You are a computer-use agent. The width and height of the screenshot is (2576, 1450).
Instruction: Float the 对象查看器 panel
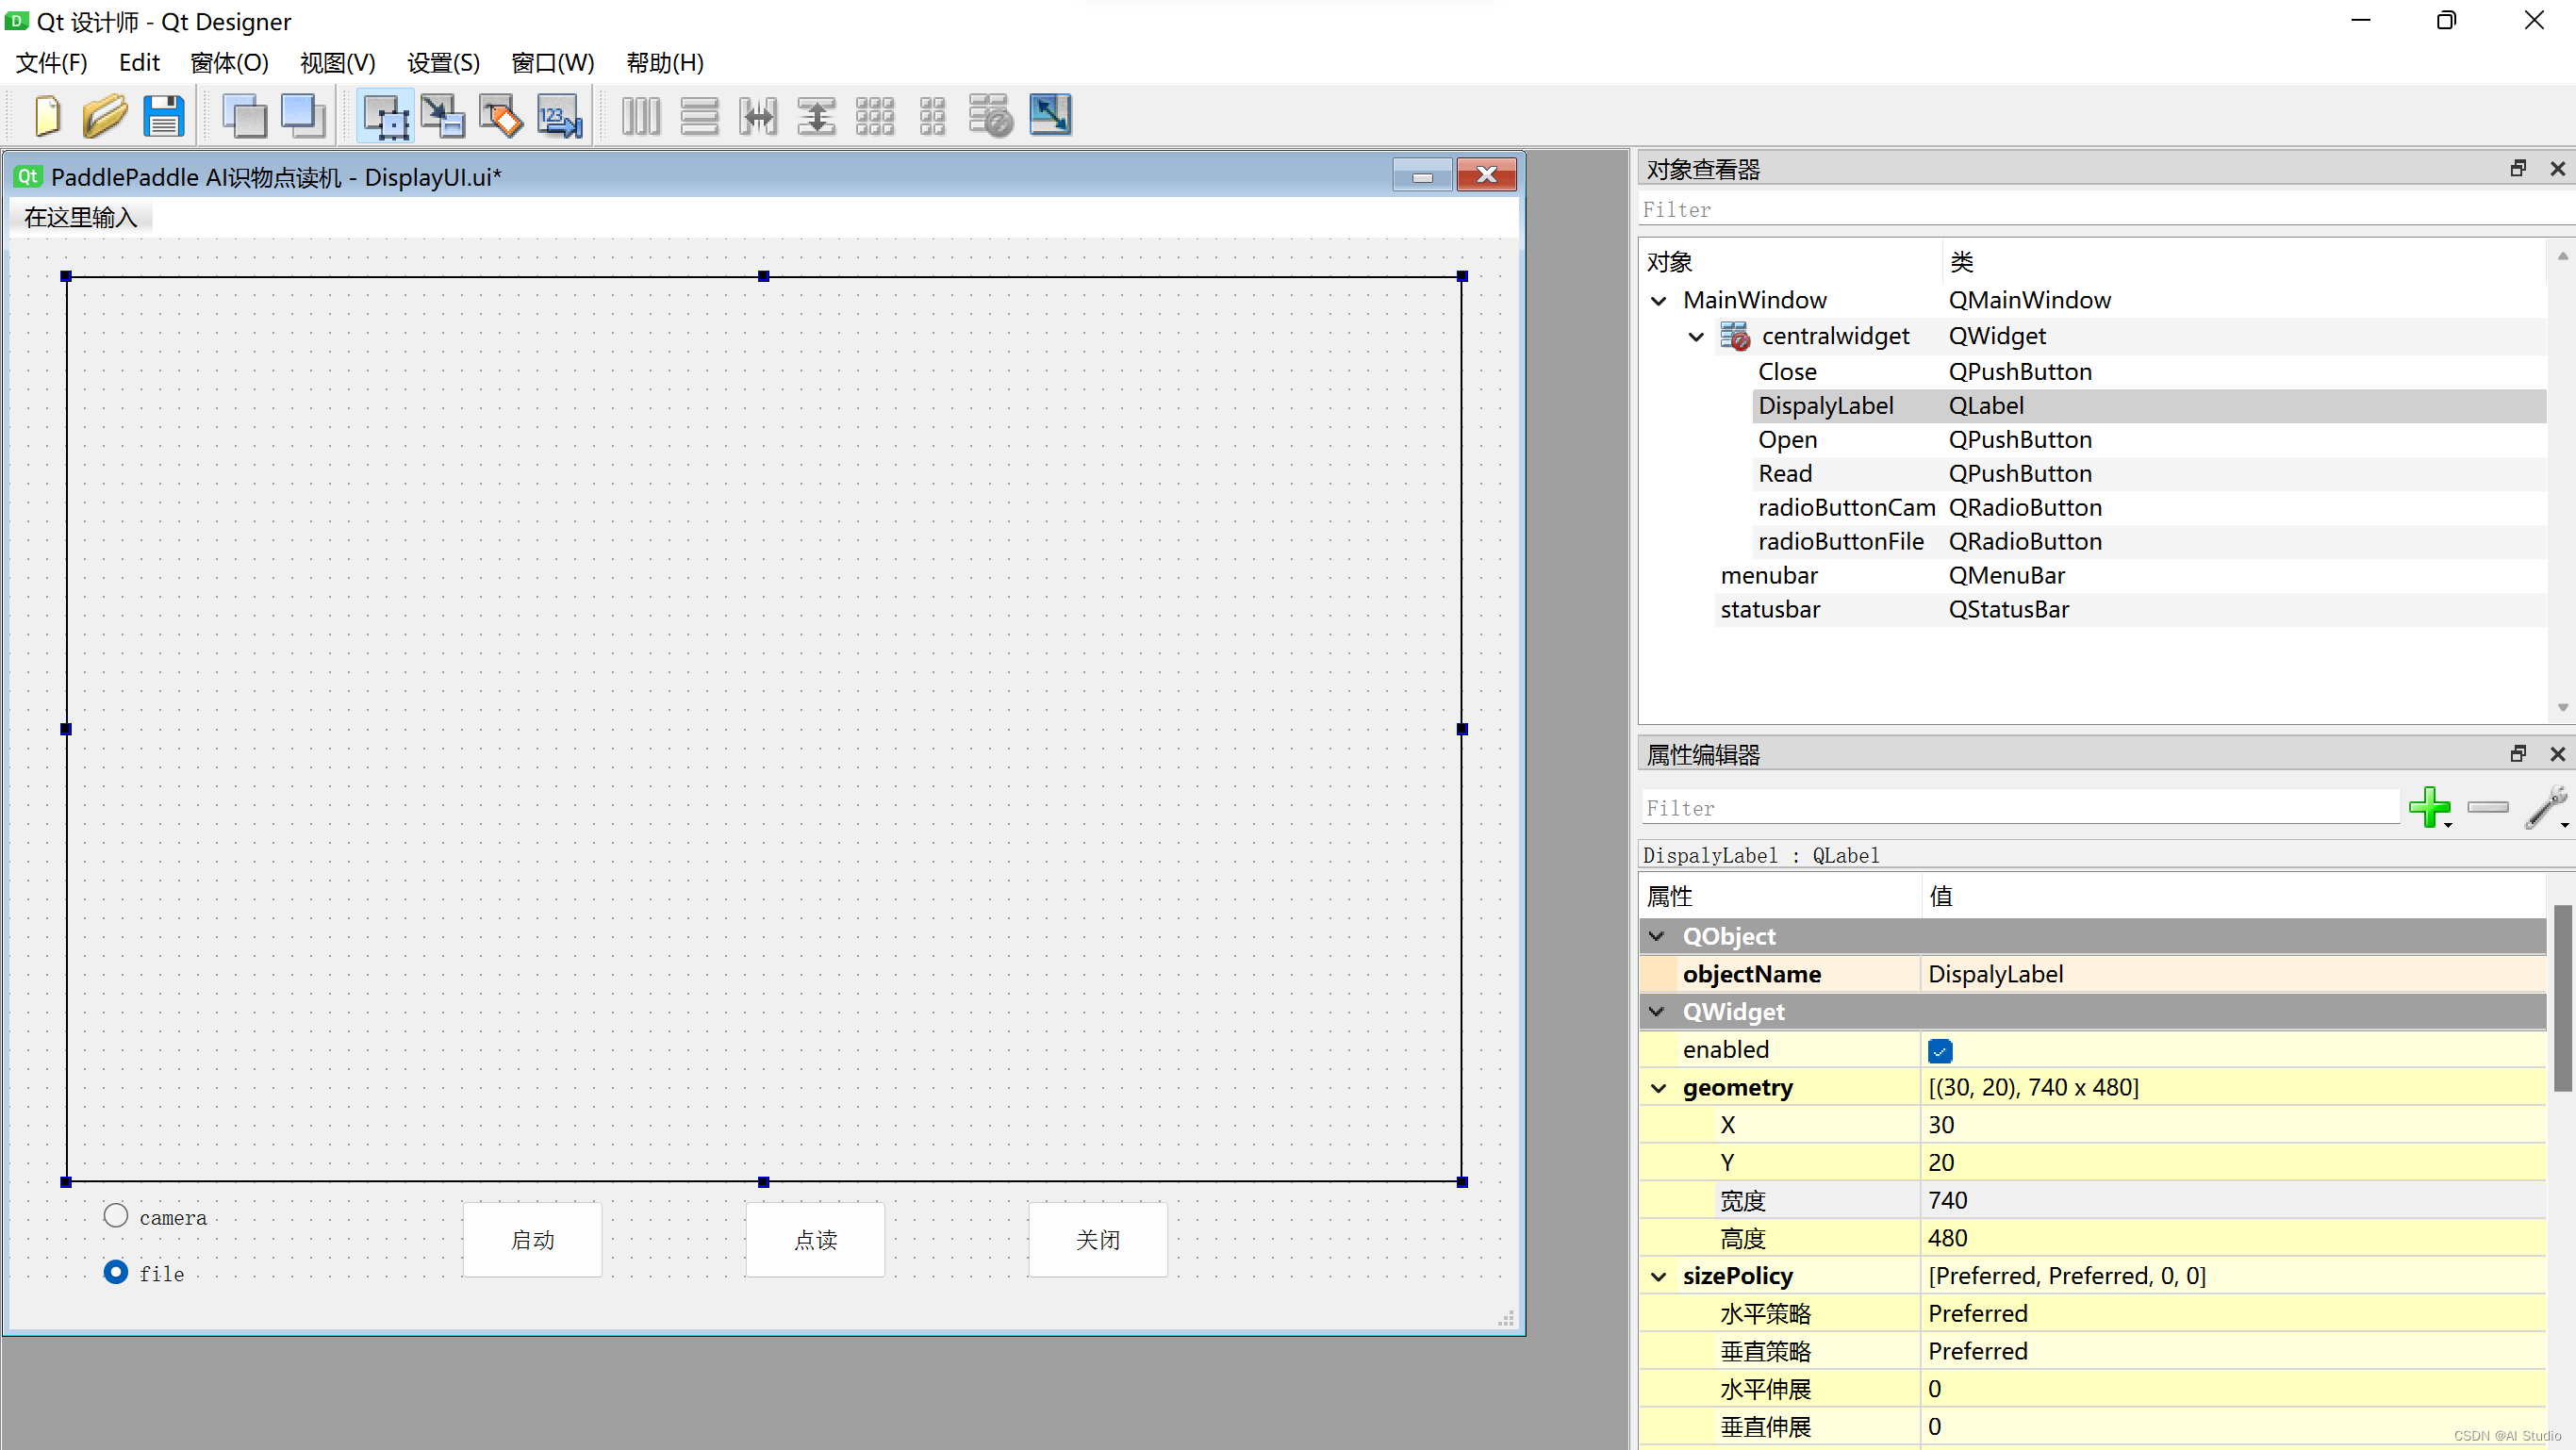pos(2518,169)
